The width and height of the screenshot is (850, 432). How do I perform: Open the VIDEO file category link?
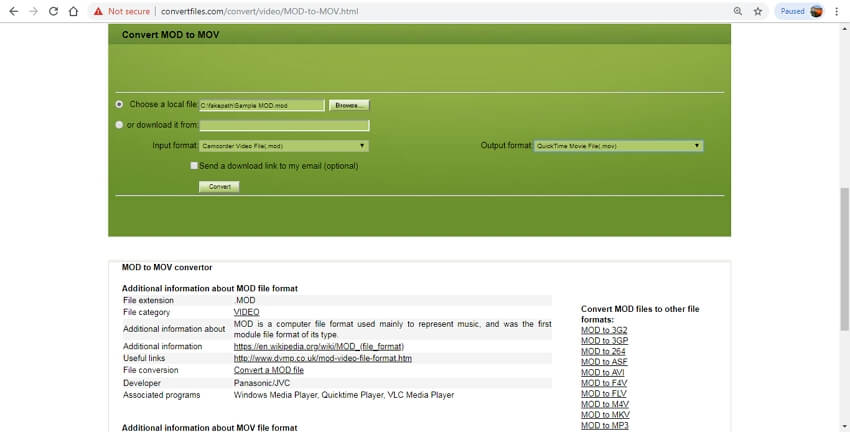click(246, 312)
